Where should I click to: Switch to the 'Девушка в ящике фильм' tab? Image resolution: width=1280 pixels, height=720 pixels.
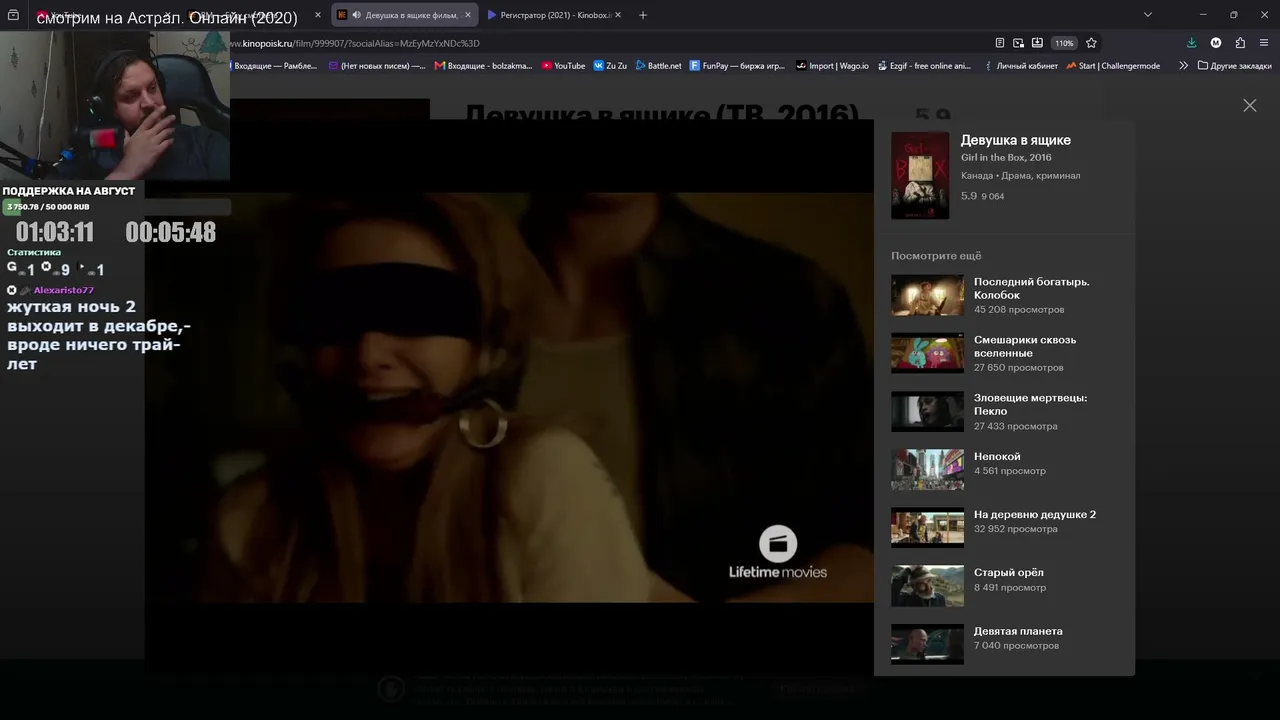[x=405, y=15]
